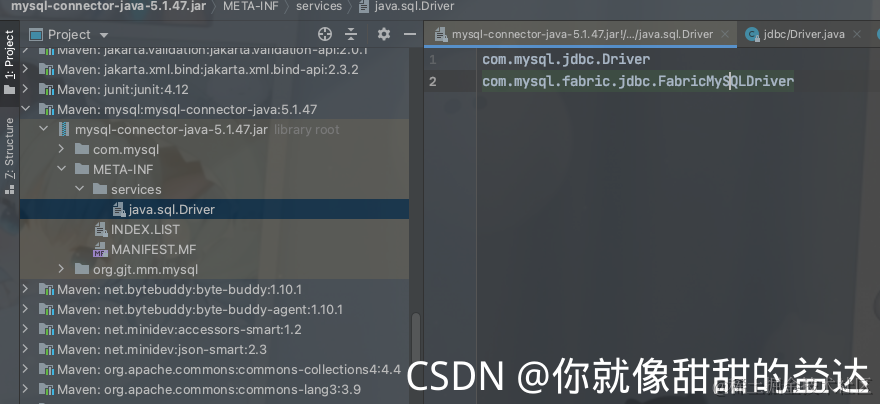The image size is (880, 404).
Task: Expand the org.gjt.mm.mysql package
Action: click(x=61, y=269)
